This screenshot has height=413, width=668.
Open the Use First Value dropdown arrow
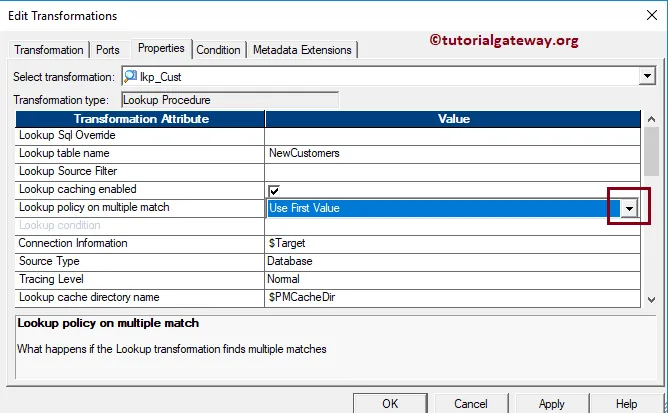coord(629,208)
